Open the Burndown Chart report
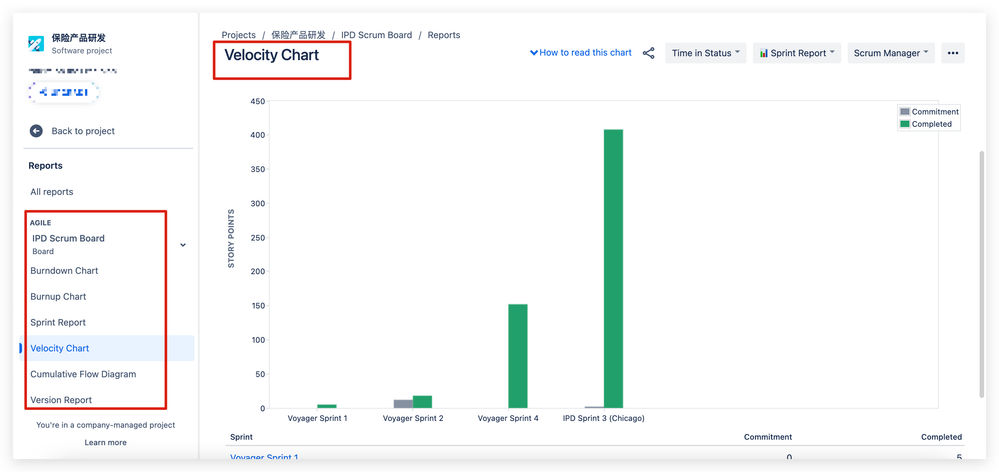 pos(64,271)
